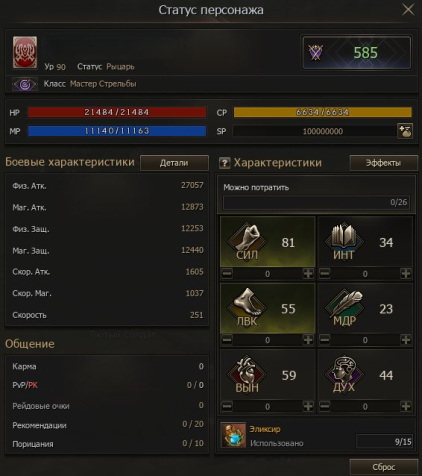Decrease ВЫН with the minus button
This screenshot has height=476, width=422.
pyautogui.click(x=227, y=406)
